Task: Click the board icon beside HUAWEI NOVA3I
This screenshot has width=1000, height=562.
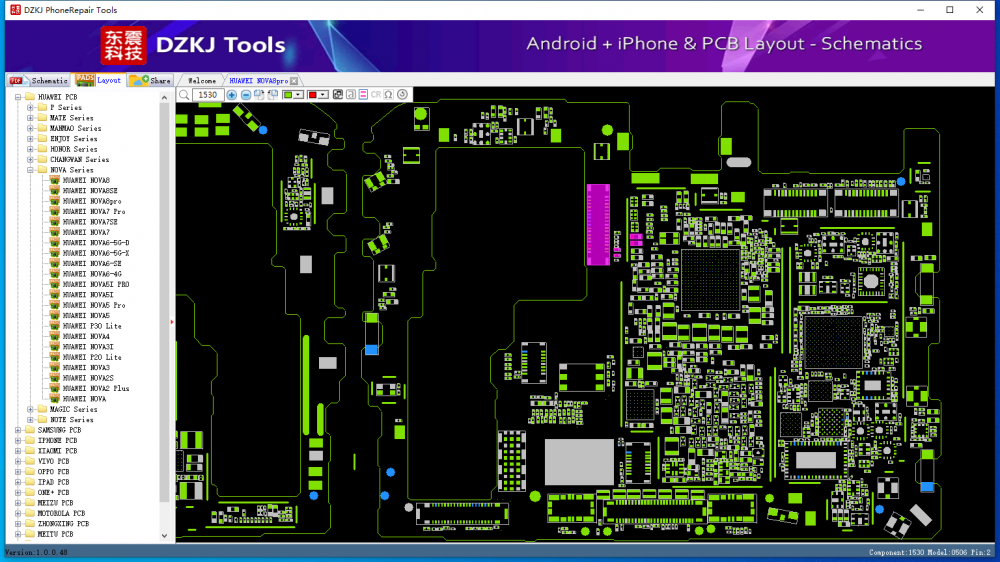Action: point(54,346)
